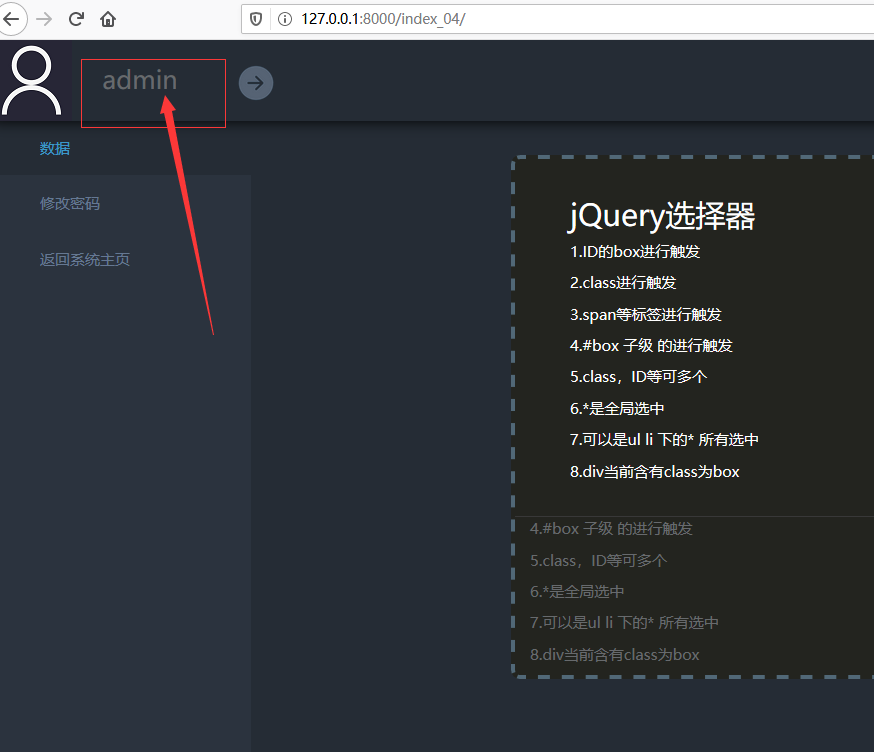The height and width of the screenshot is (752, 874).
Task: Click the user avatar icon
Action: [32, 81]
